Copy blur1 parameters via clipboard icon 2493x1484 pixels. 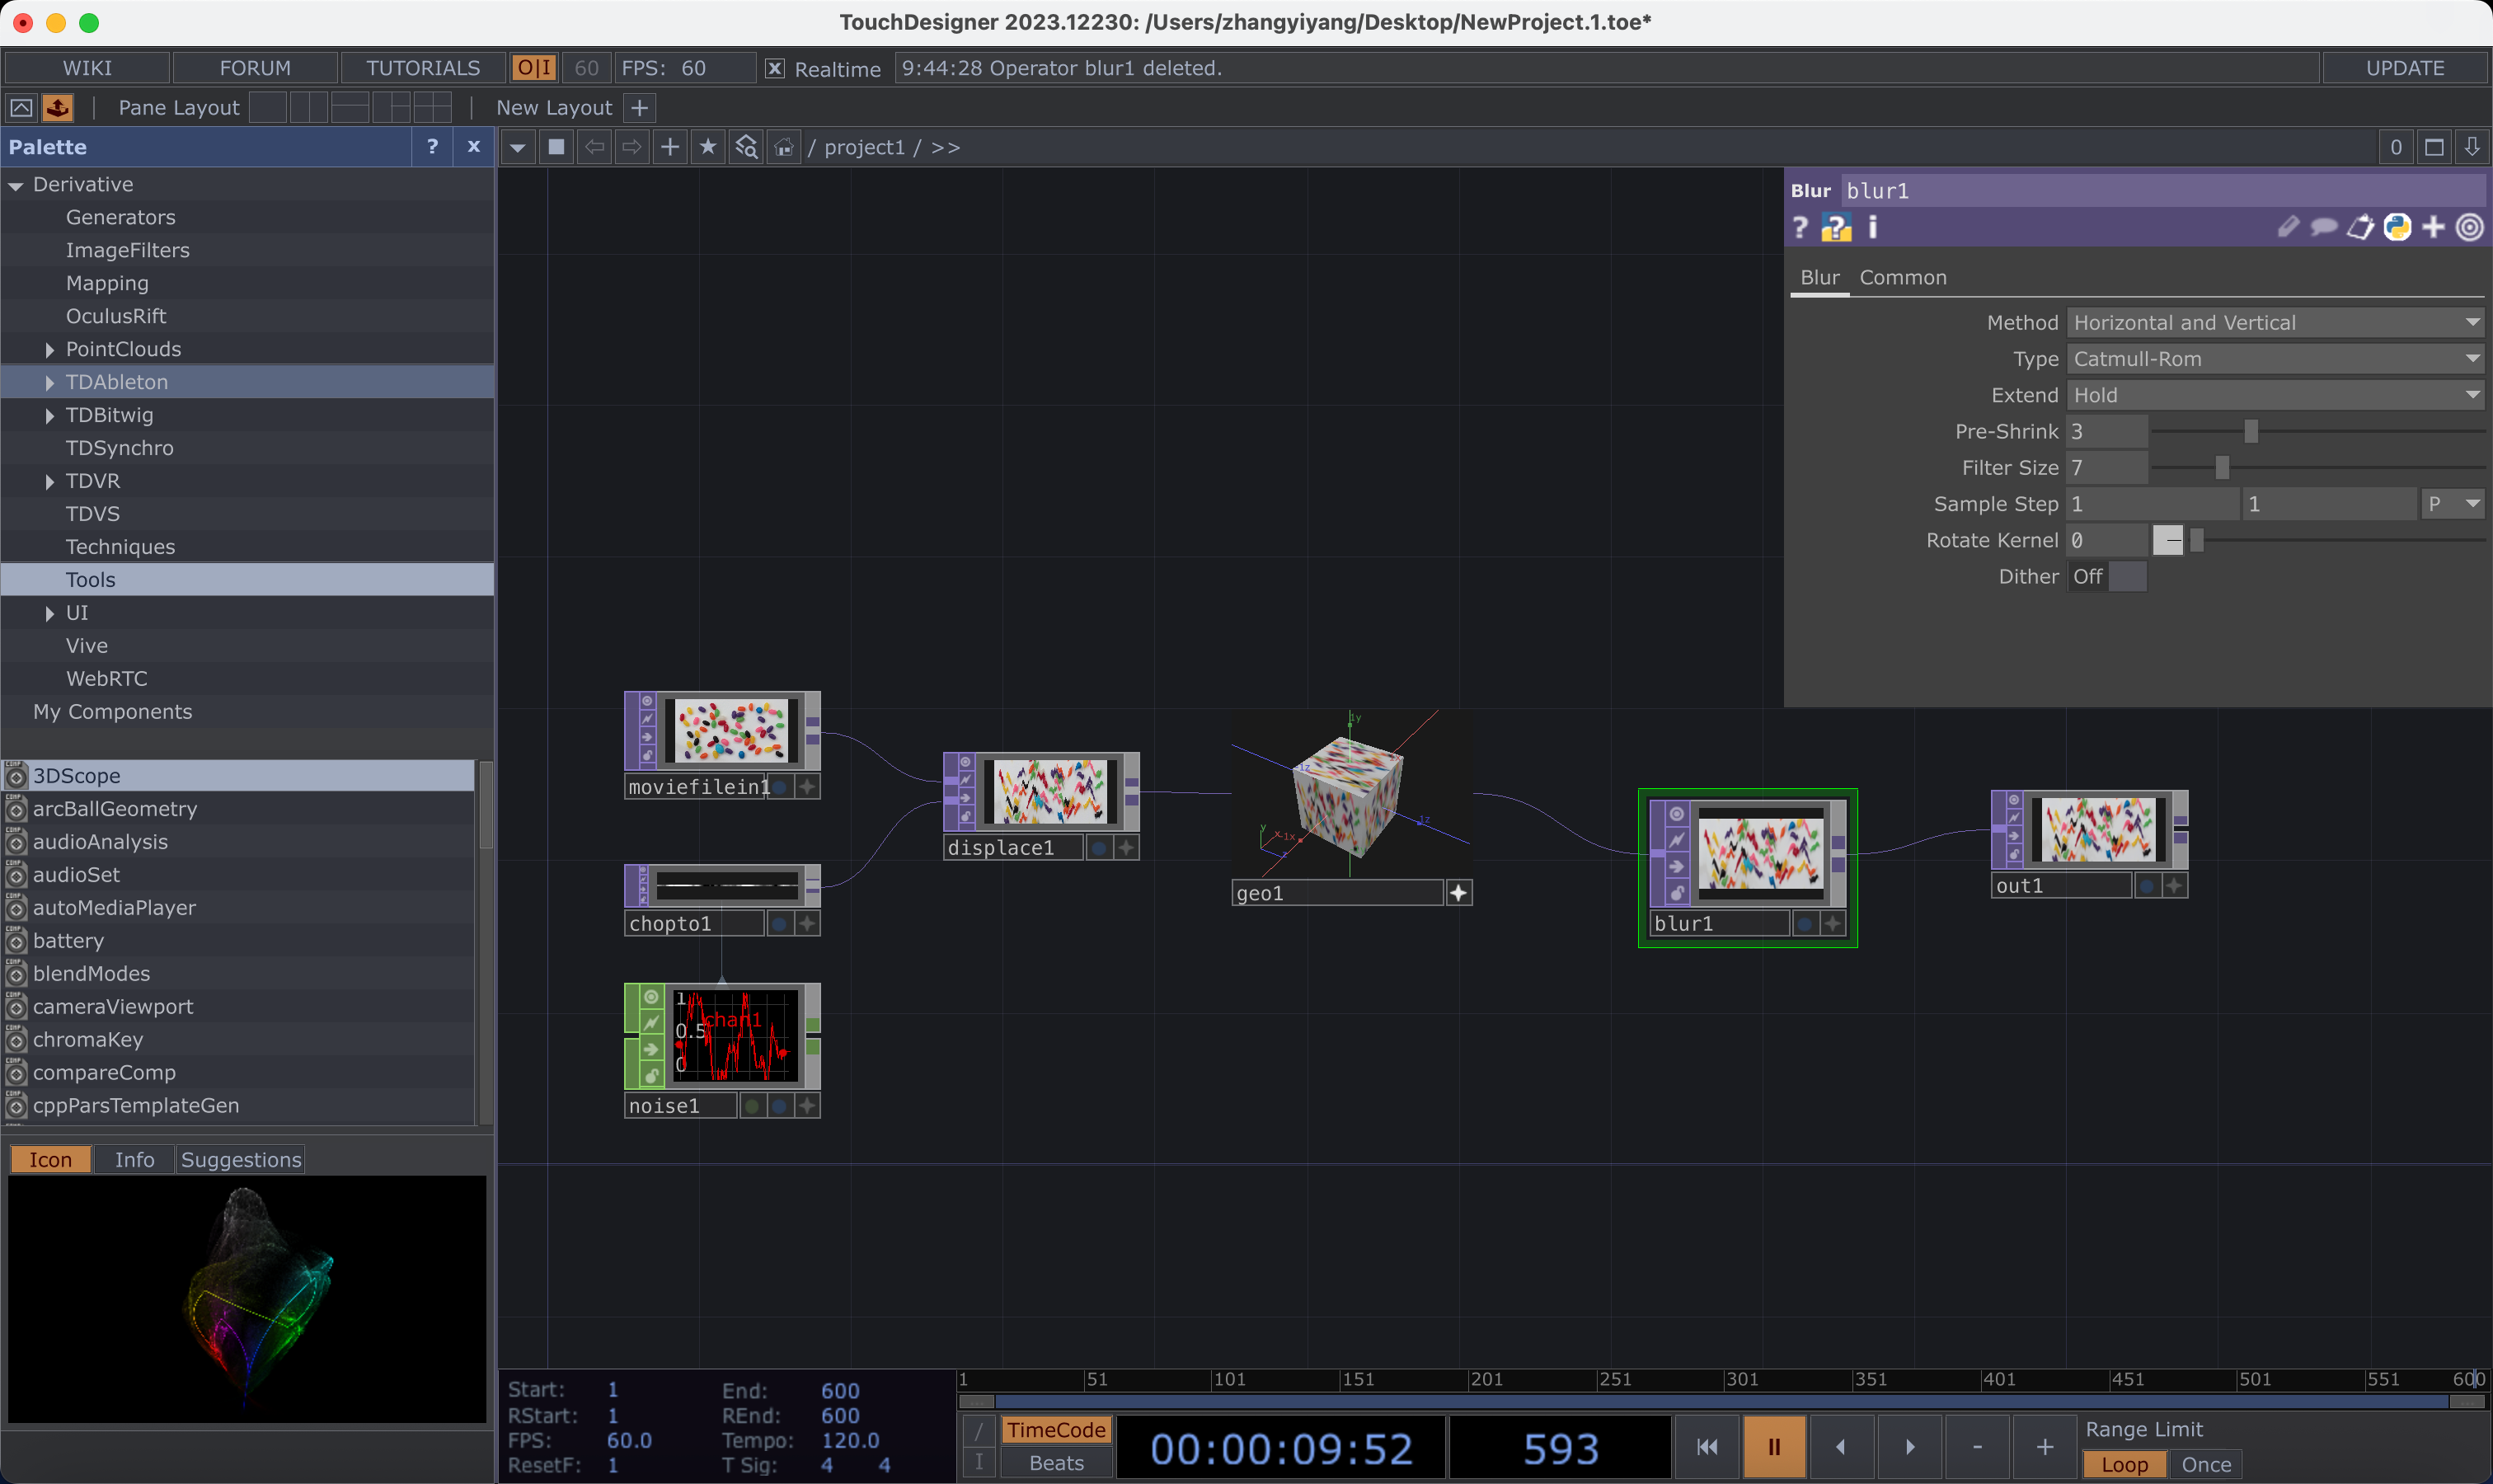(2360, 227)
